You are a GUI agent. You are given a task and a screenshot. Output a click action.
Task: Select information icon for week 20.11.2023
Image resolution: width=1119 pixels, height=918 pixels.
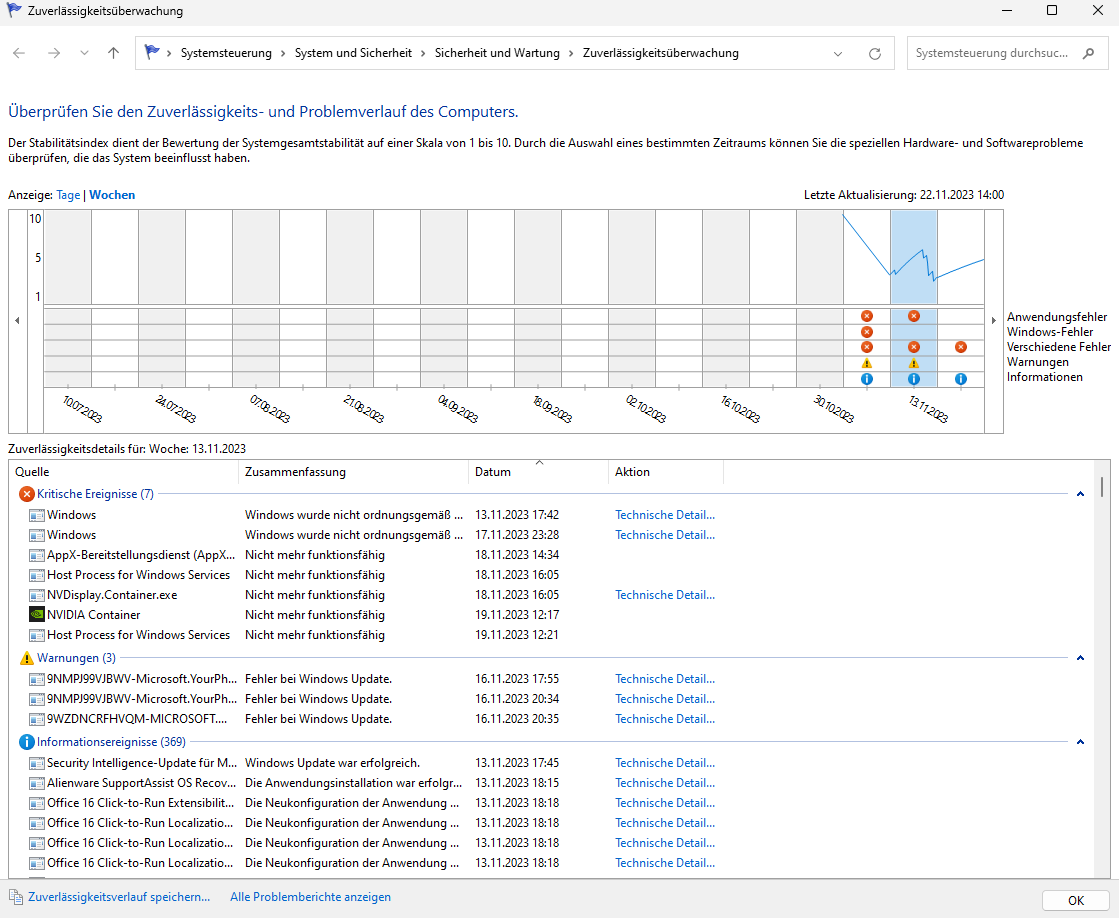961,379
